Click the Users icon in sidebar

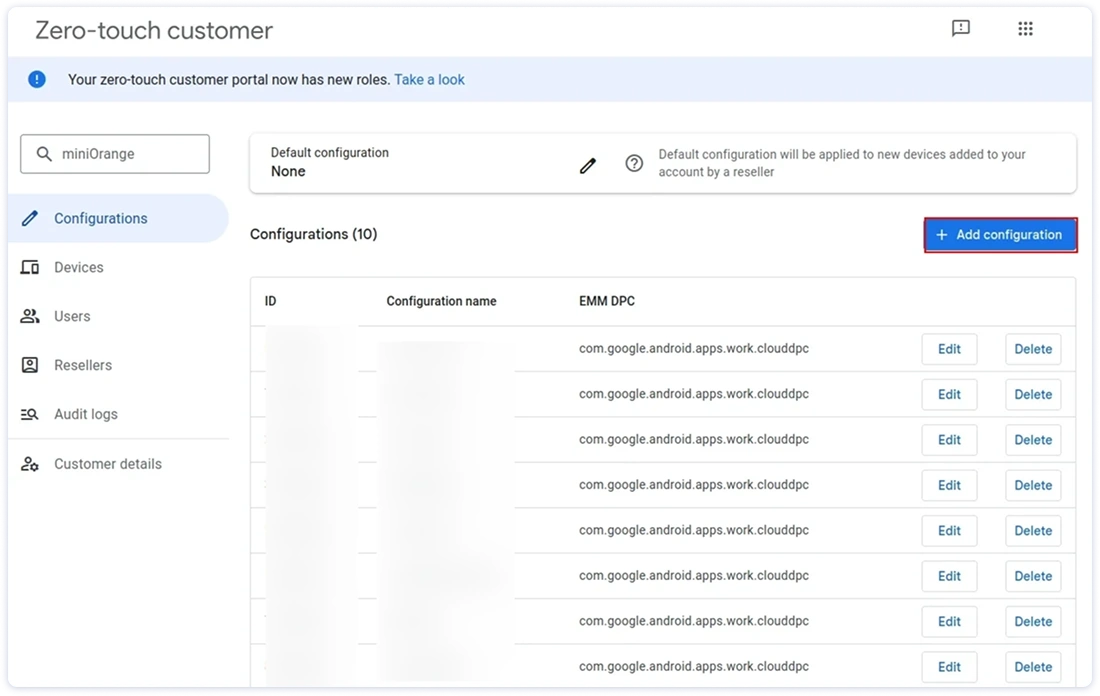click(30, 316)
